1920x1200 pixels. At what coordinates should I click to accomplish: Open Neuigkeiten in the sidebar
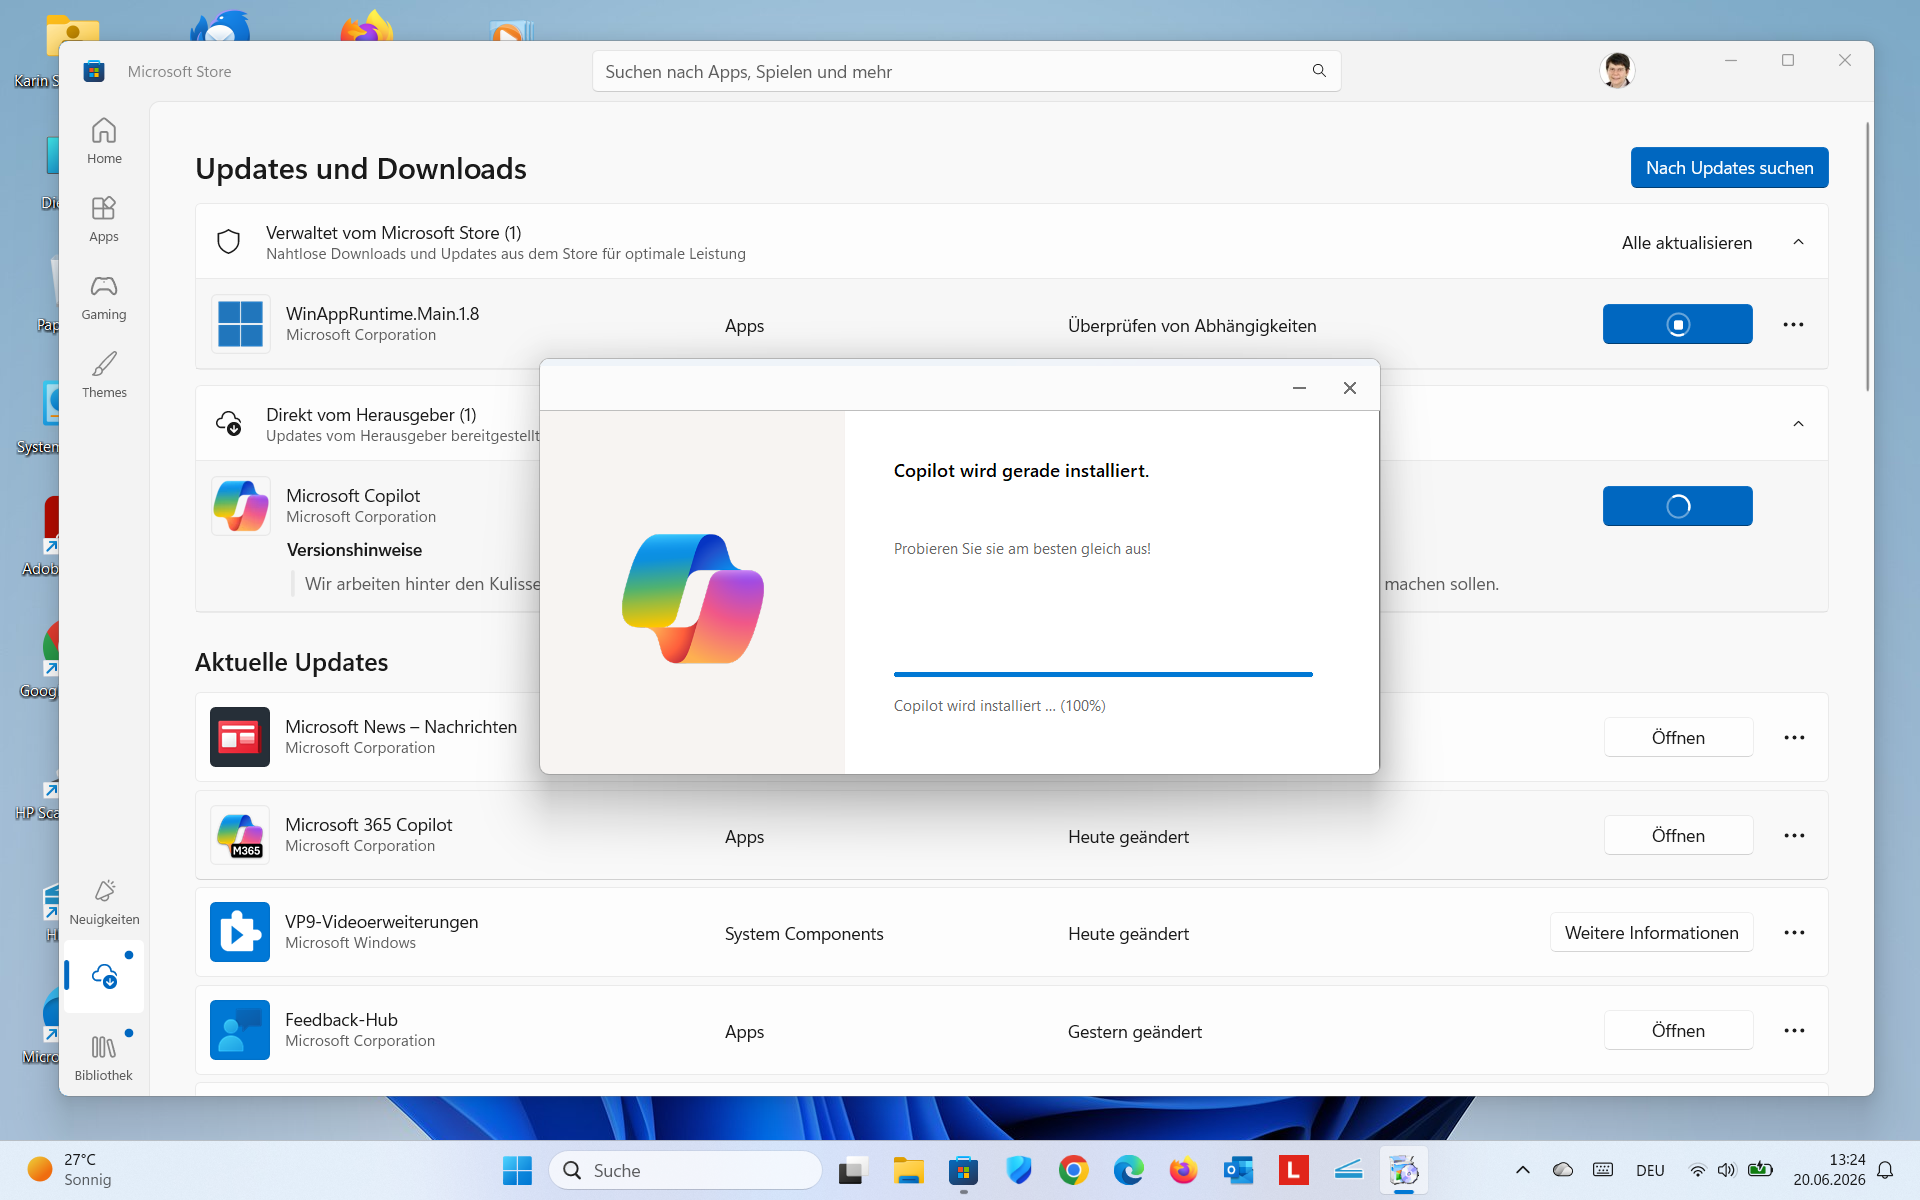(x=104, y=902)
